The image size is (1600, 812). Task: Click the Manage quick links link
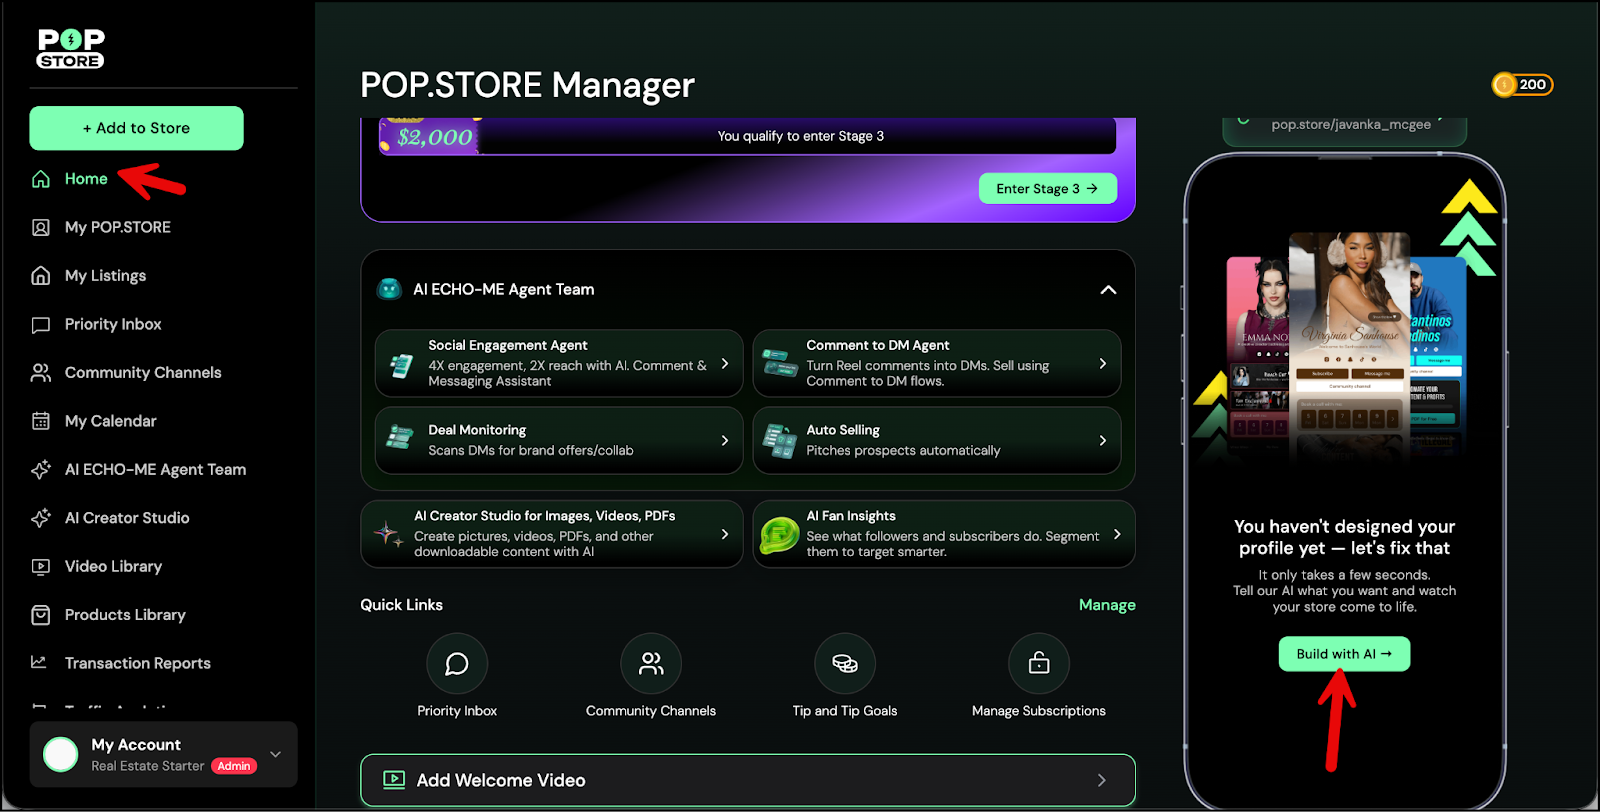1106,605
